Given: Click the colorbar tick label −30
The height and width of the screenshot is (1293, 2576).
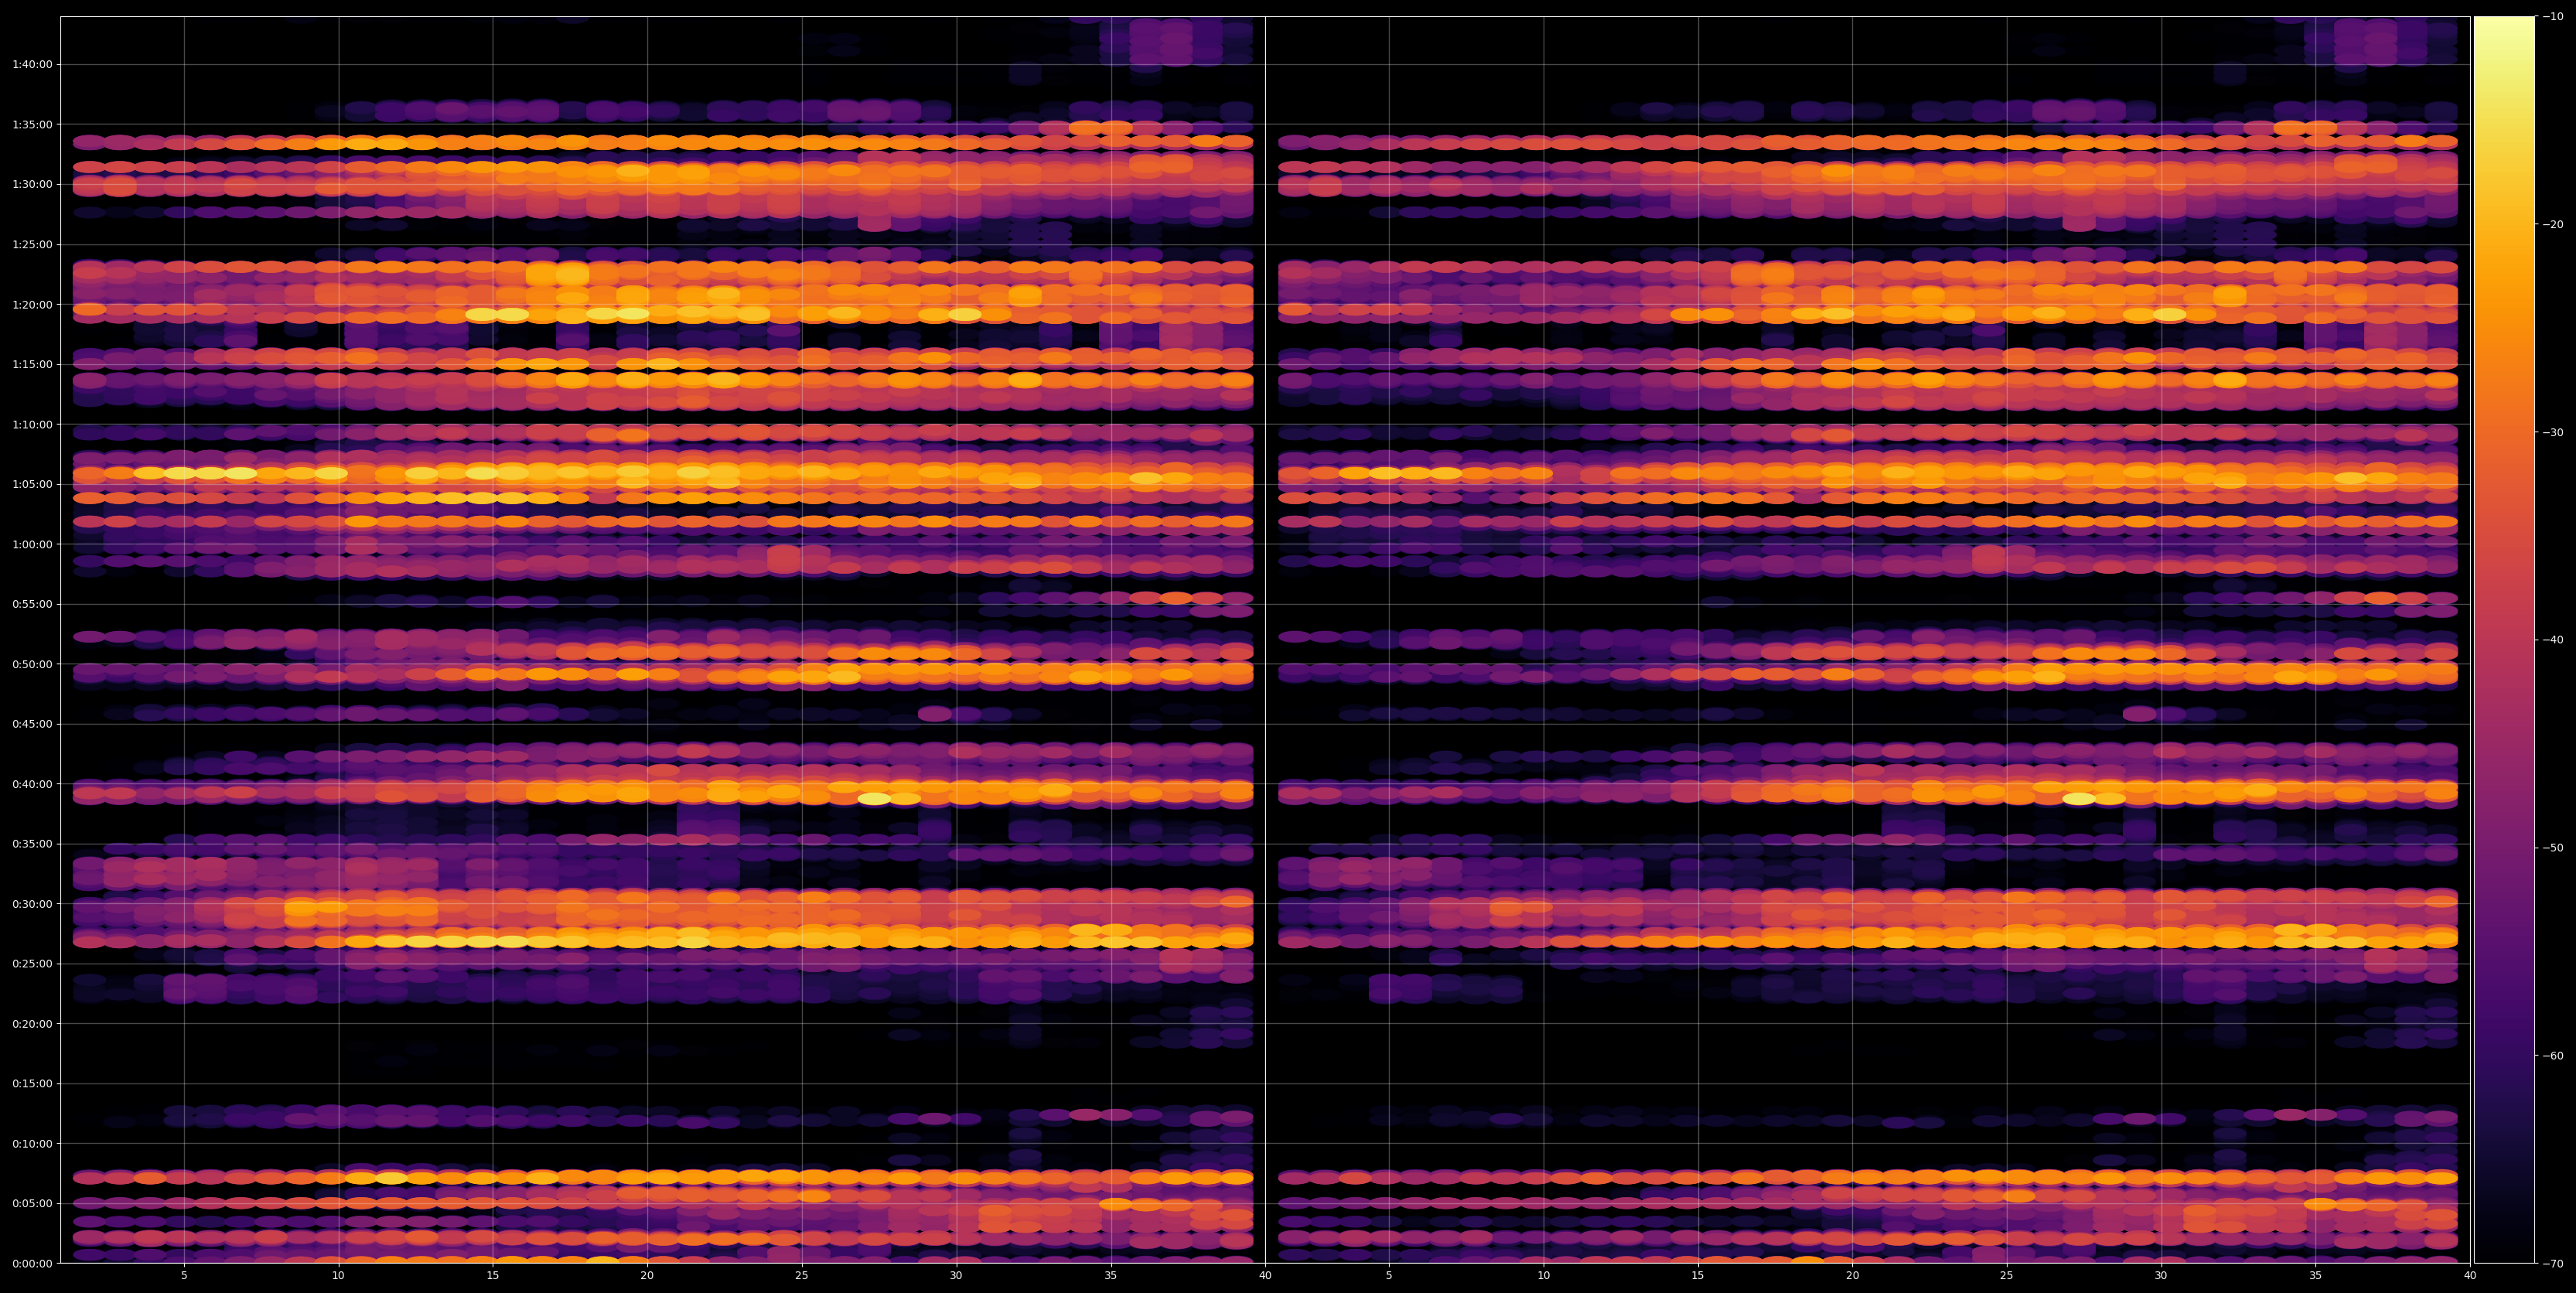Looking at the screenshot, I should [2553, 432].
